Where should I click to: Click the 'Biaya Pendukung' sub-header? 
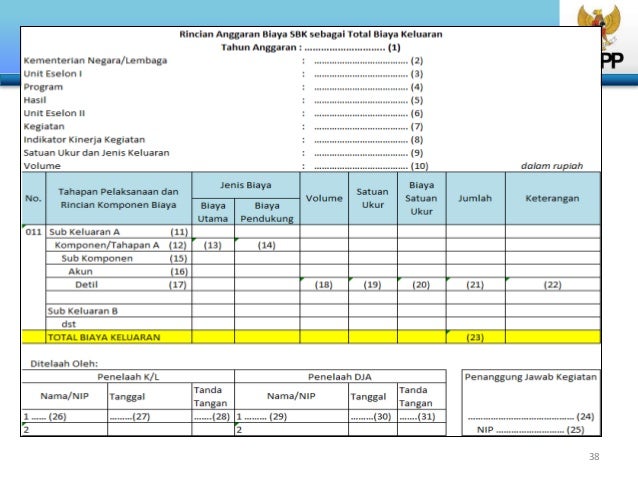tap(267, 212)
